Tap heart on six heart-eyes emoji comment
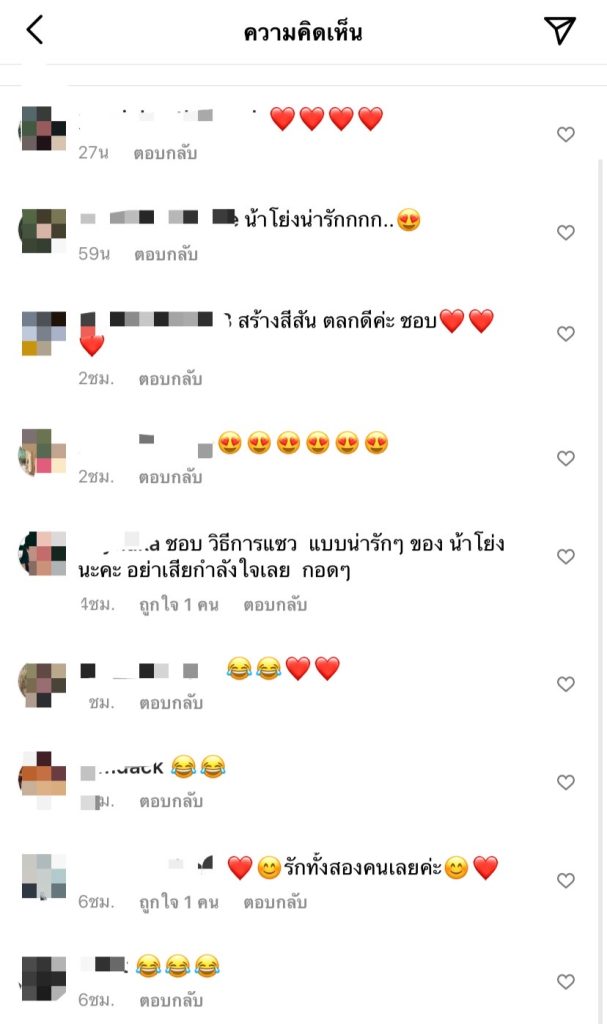The width and height of the screenshot is (607, 1024). tap(566, 458)
